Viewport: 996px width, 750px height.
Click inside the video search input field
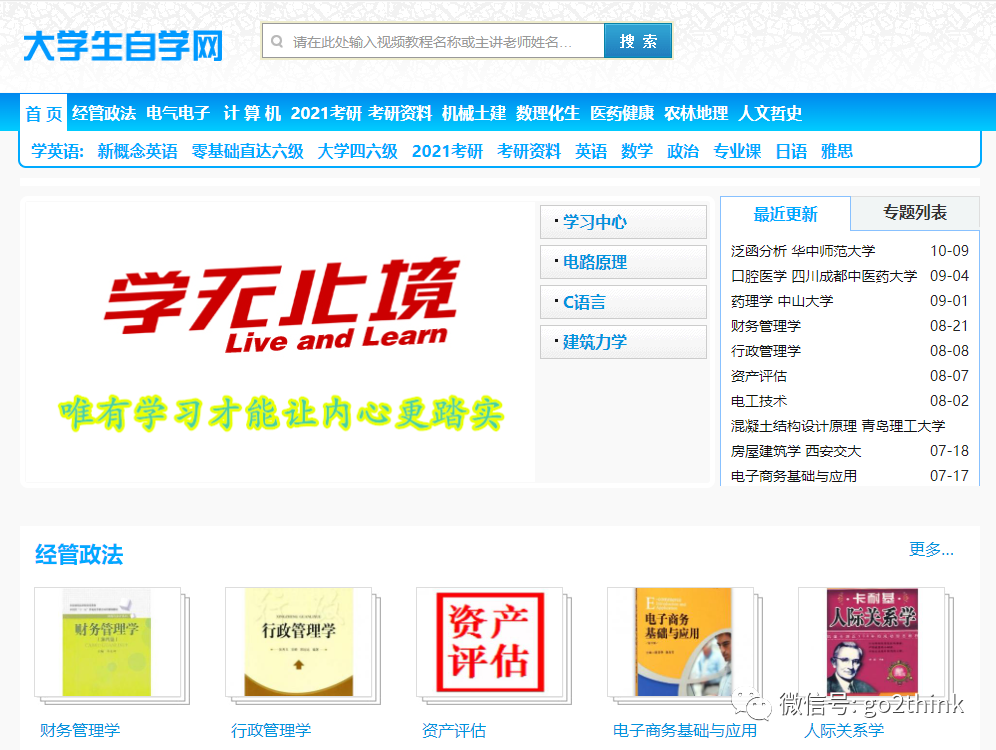tap(430, 41)
